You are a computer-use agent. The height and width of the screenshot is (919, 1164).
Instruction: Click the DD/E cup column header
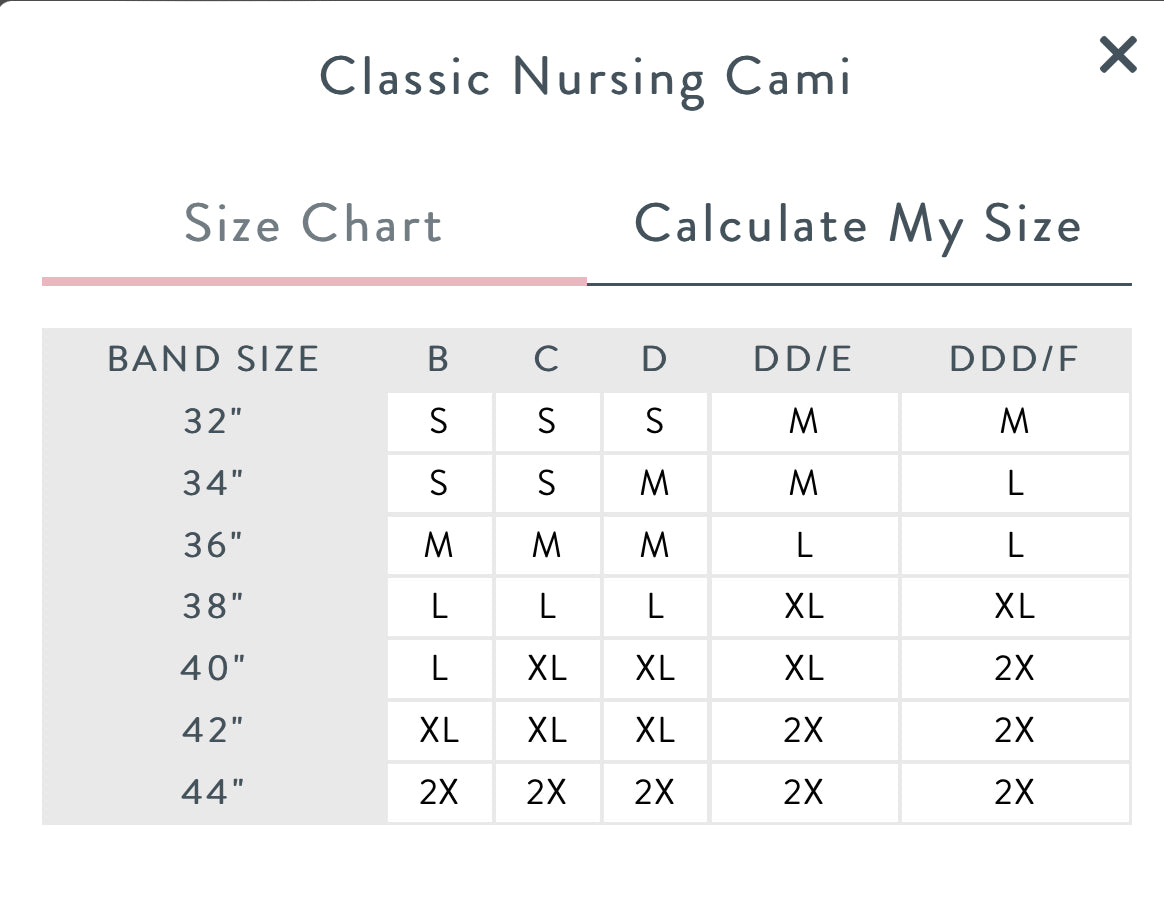point(803,359)
